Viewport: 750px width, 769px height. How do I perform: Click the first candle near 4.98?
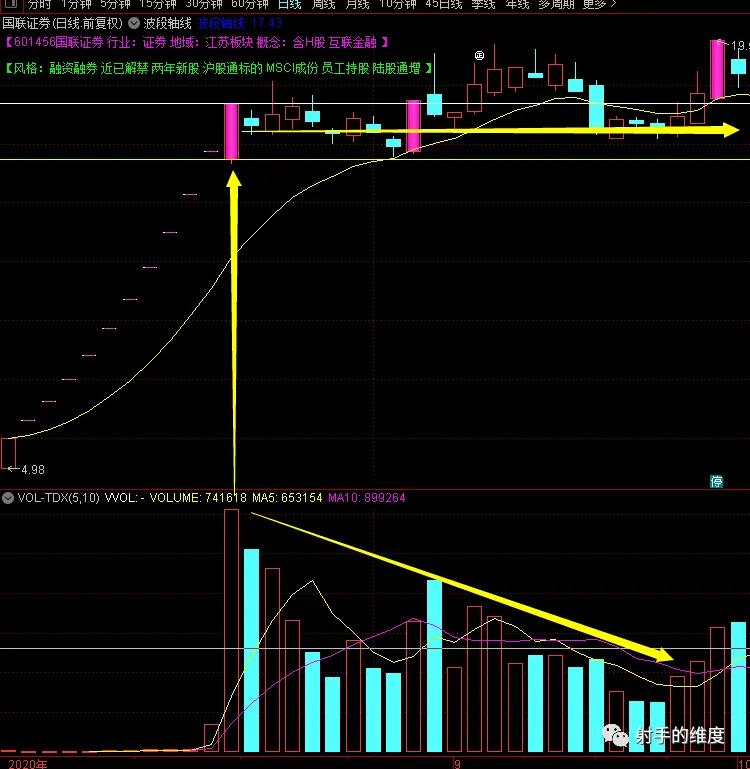point(8,453)
